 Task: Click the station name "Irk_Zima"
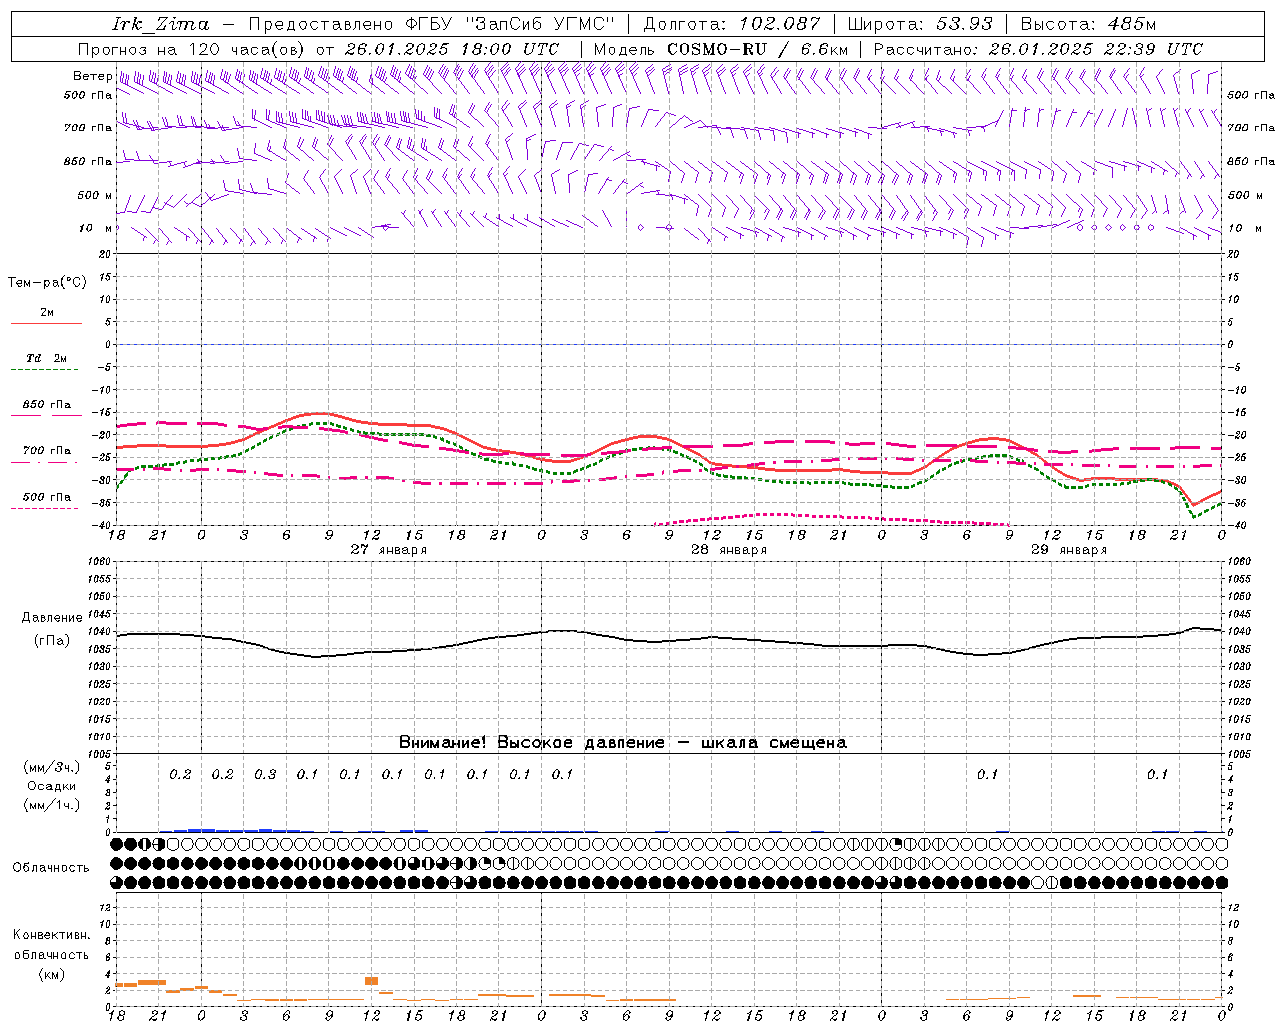coord(160,25)
